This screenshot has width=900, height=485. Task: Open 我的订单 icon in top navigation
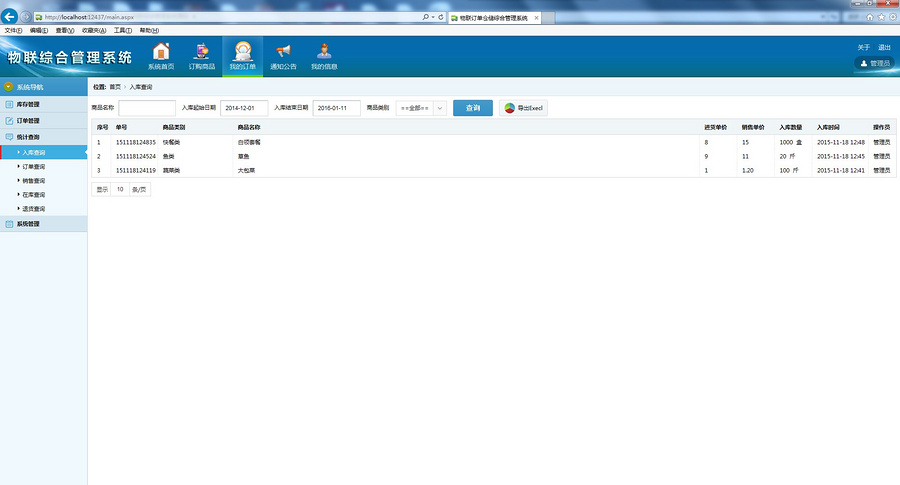(x=243, y=56)
